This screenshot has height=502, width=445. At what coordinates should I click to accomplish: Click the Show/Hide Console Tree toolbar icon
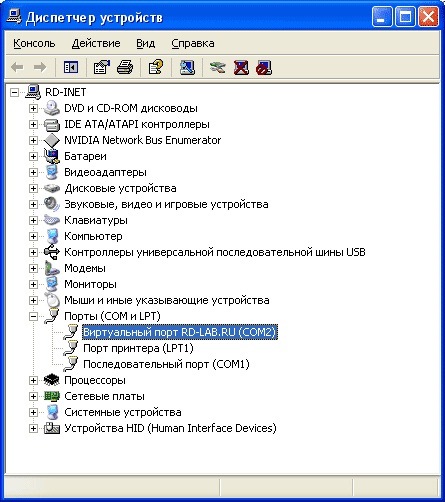[x=71, y=67]
